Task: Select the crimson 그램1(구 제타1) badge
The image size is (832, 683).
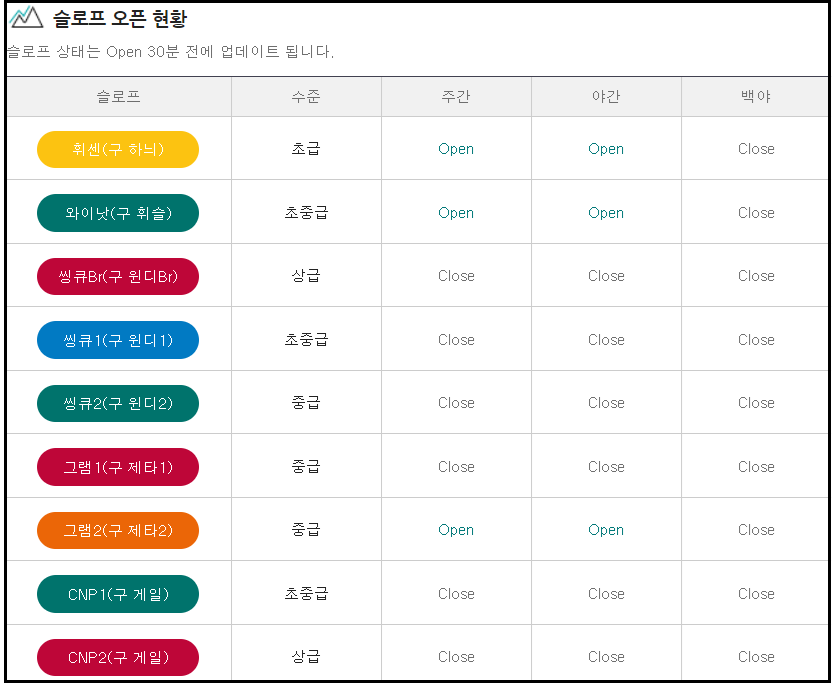Action: pos(117,466)
